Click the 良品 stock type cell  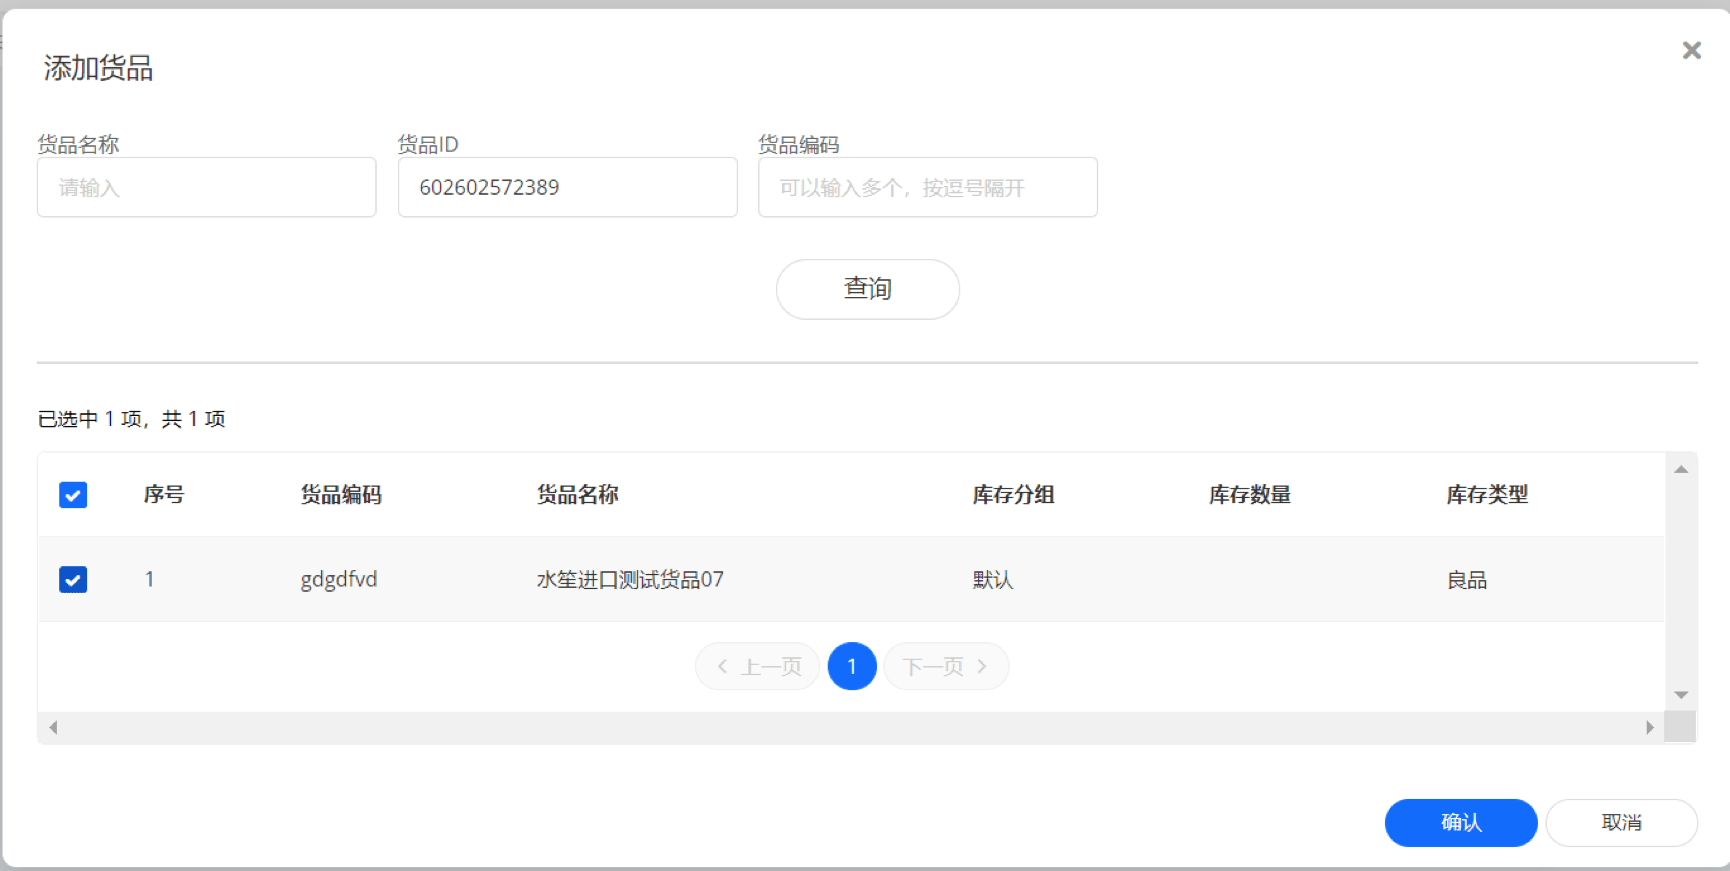pyautogui.click(x=1467, y=580)
